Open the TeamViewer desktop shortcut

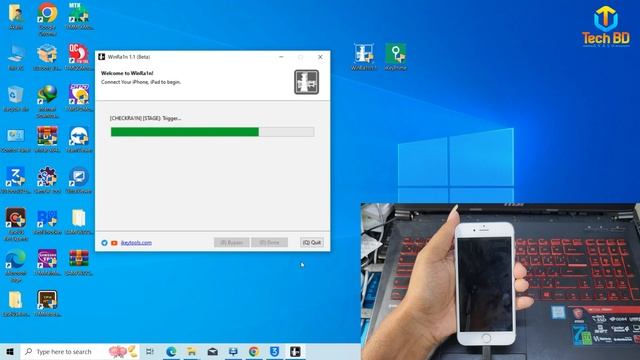tap(79, 140)
